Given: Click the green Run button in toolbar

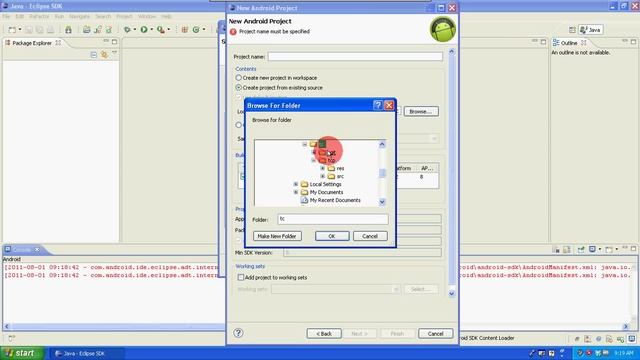Looking at the screenshot, I should 144,30.
